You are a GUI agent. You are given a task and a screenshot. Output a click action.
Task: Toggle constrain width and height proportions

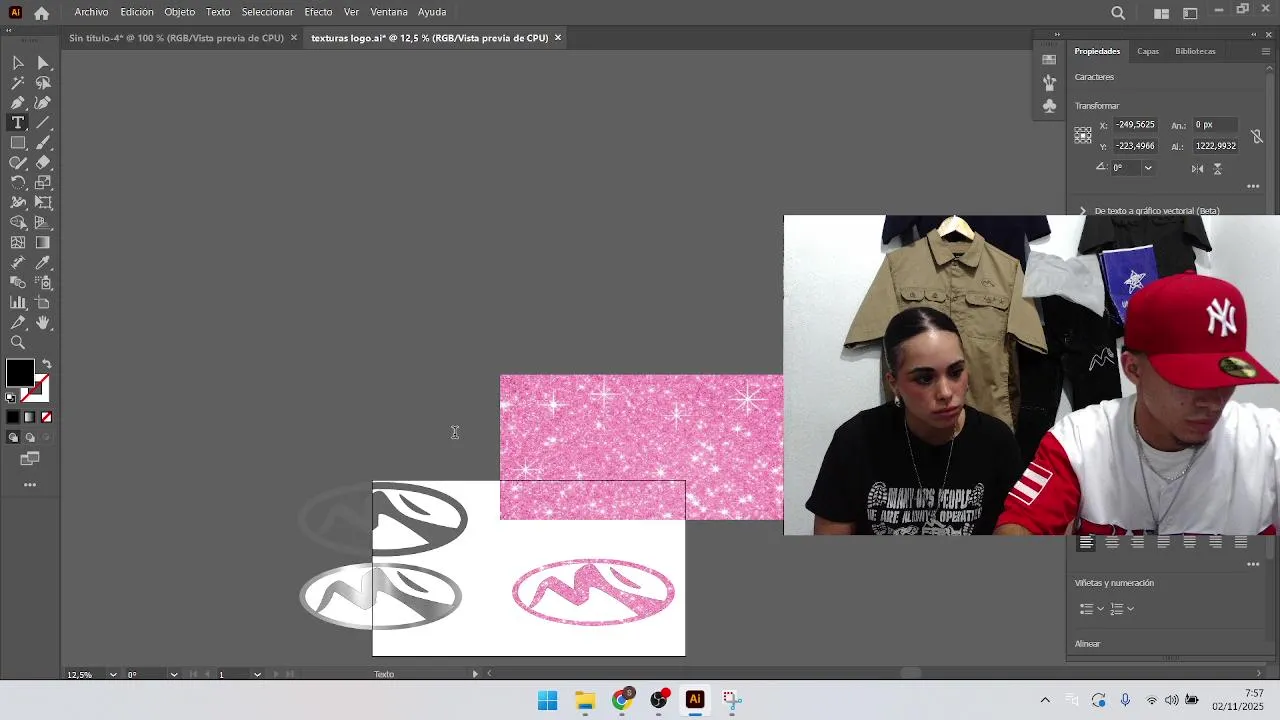(1257, 135)
